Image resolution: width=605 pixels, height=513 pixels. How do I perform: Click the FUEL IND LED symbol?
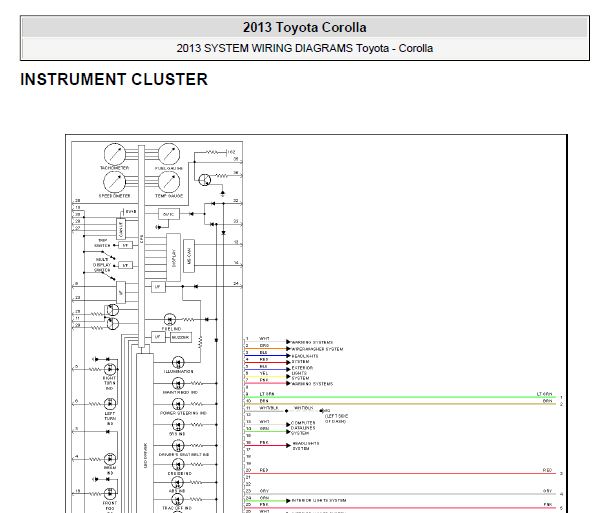tap(170, 319)
